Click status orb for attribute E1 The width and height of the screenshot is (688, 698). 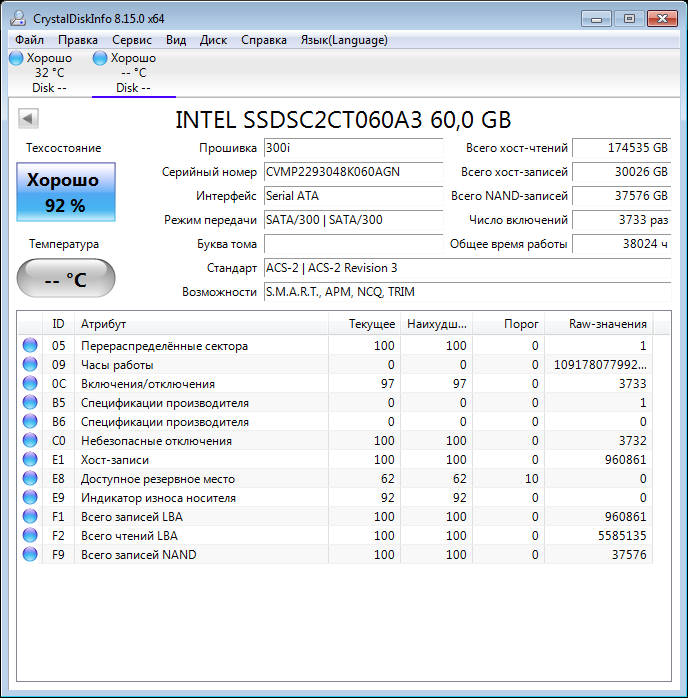tap(30, 459)
